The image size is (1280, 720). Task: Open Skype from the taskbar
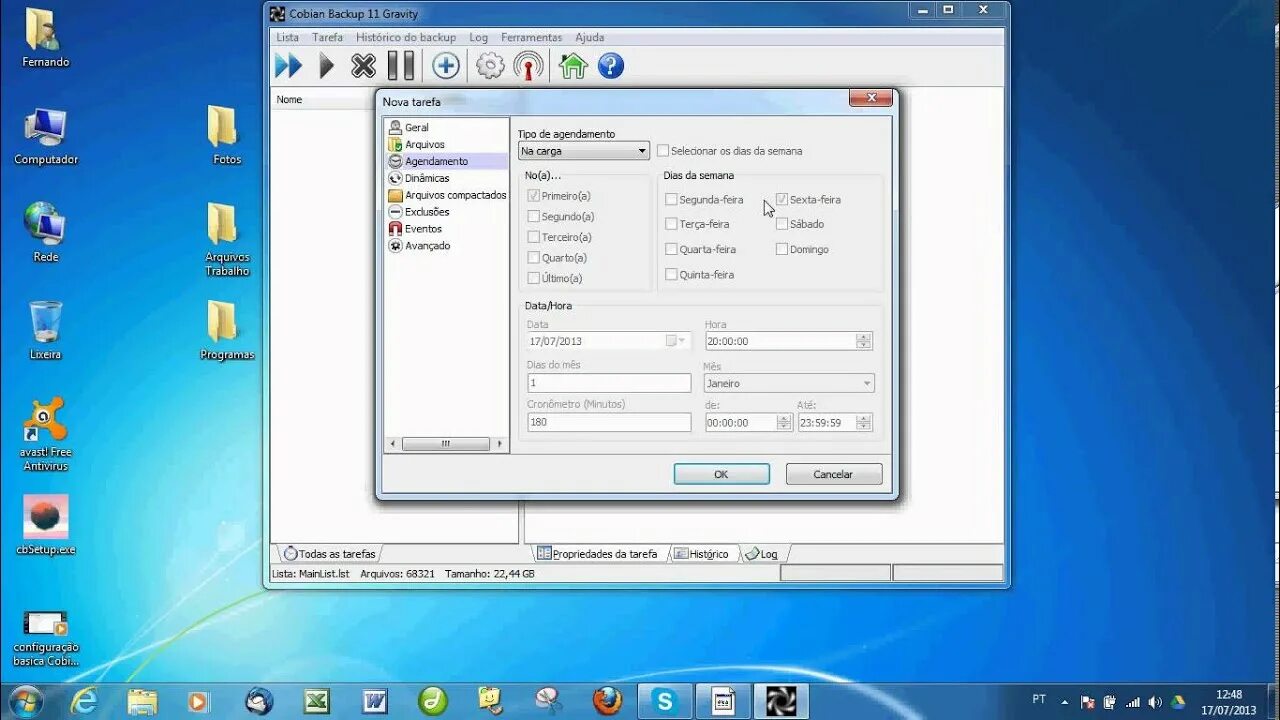[663, 700]
